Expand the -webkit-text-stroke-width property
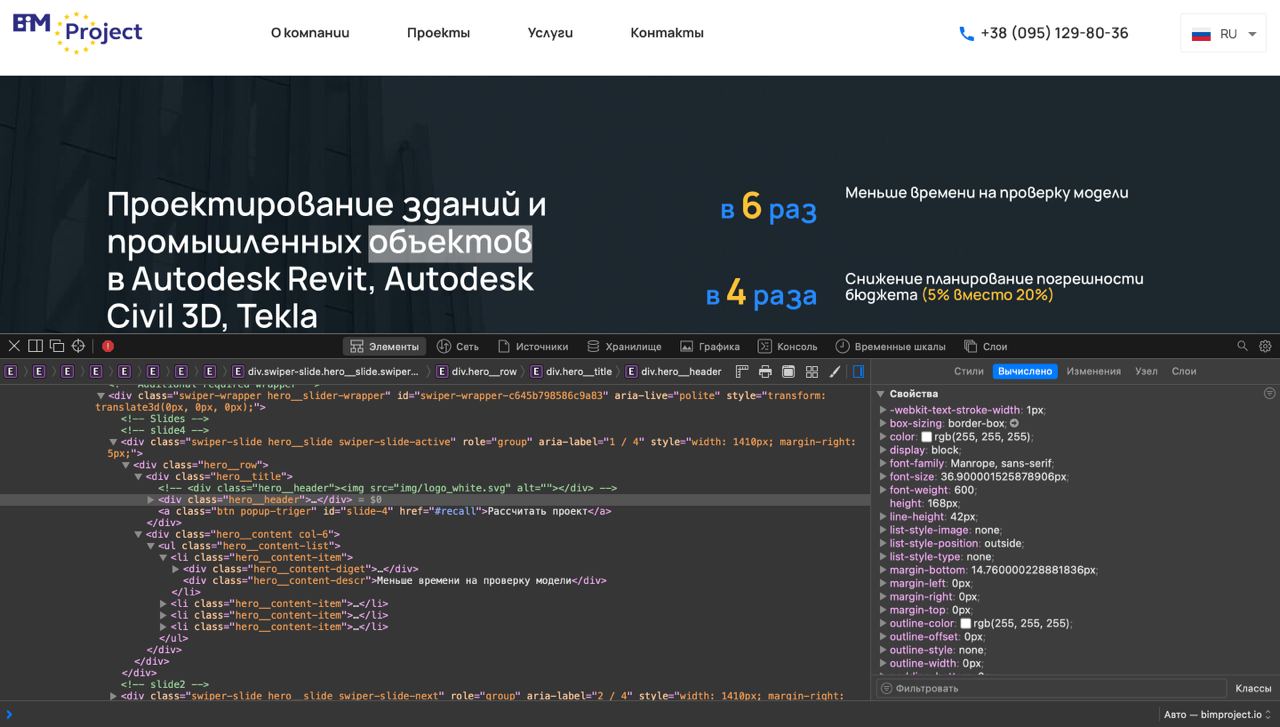 [883, 410]
